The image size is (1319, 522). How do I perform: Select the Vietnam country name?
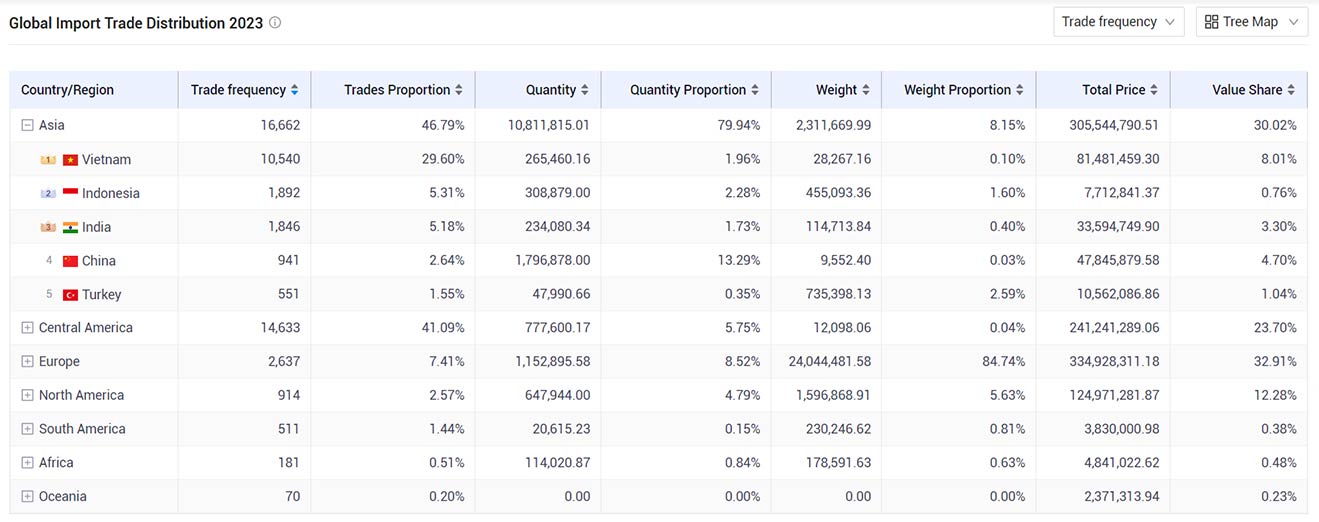[x=106, y=160]
